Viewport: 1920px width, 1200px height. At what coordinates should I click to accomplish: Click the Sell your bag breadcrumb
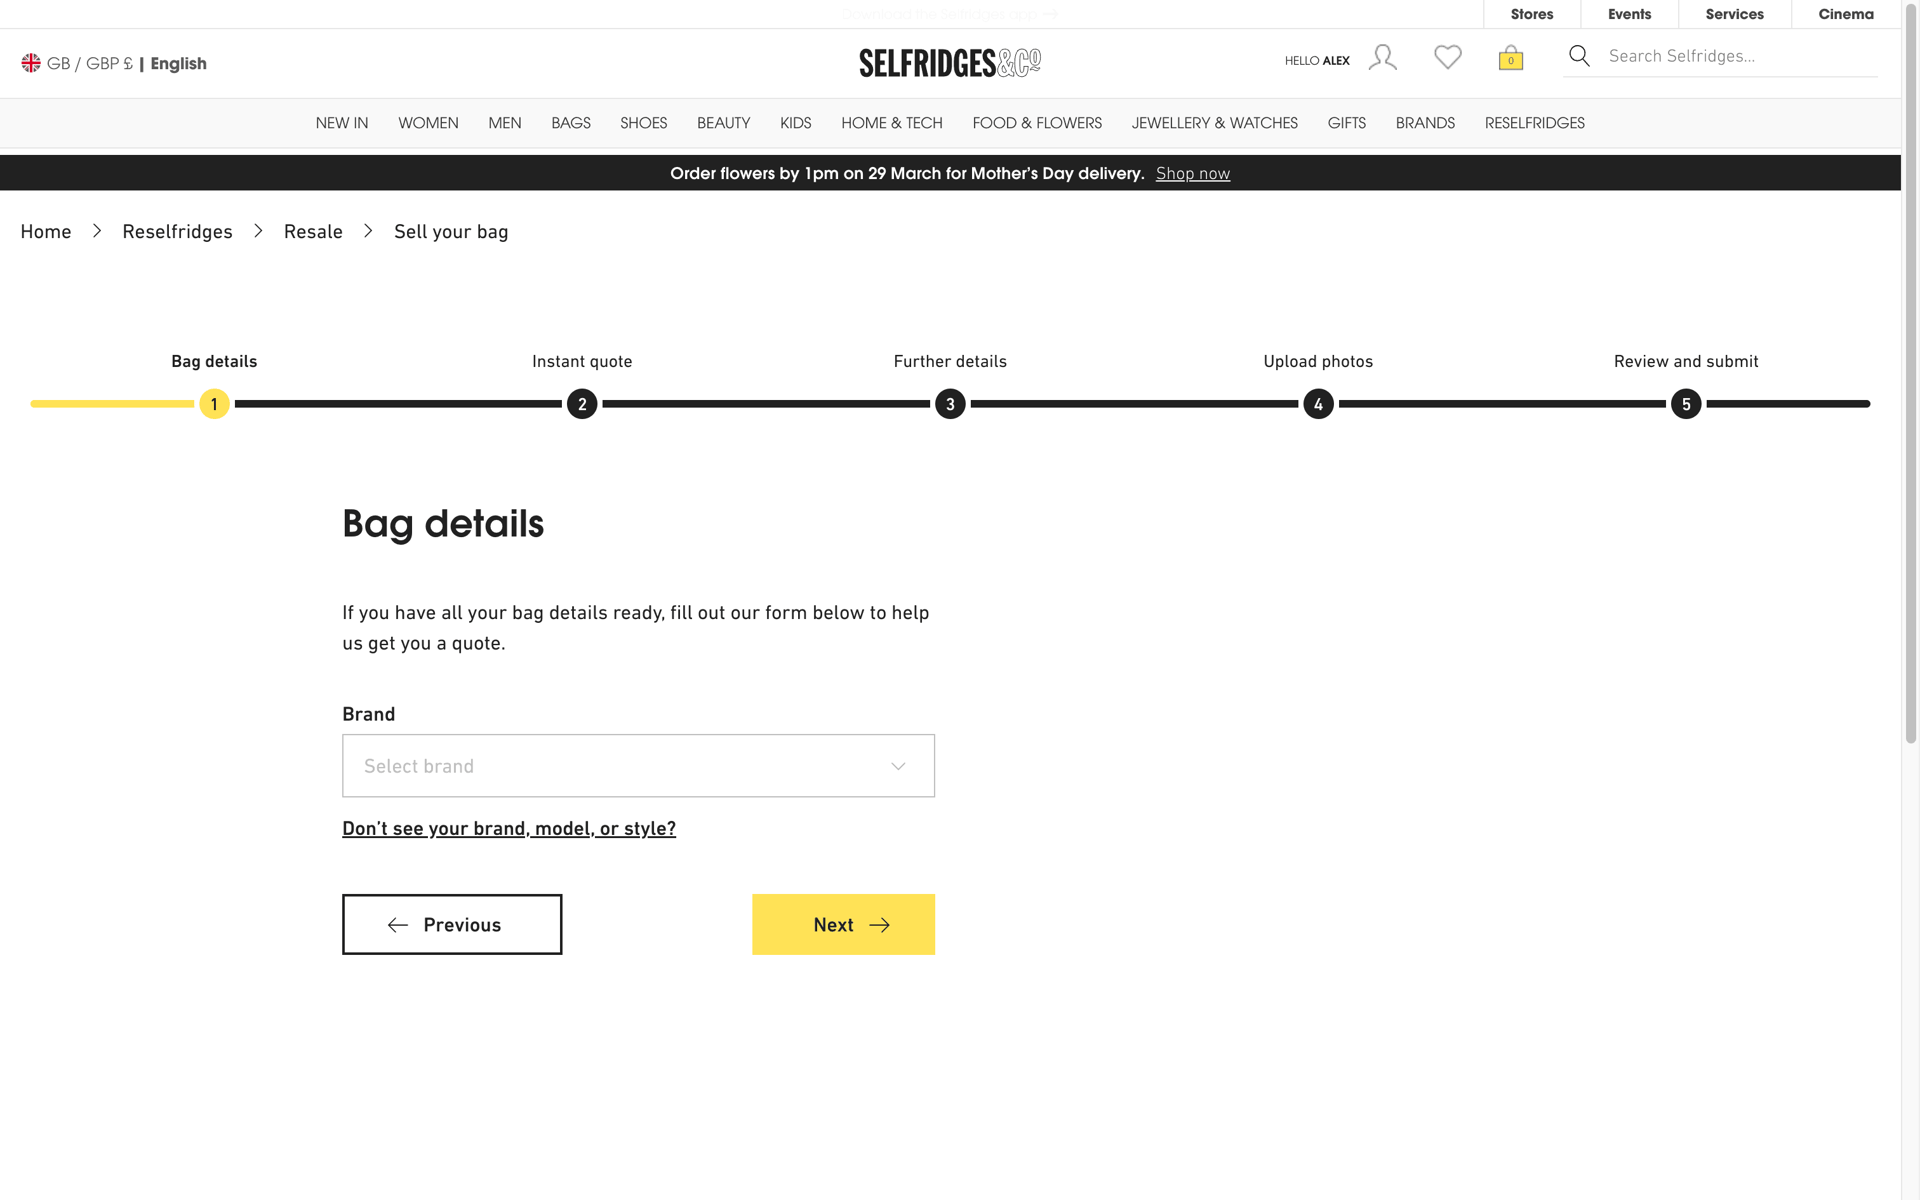pyautogui.click(x=451, y=232)
